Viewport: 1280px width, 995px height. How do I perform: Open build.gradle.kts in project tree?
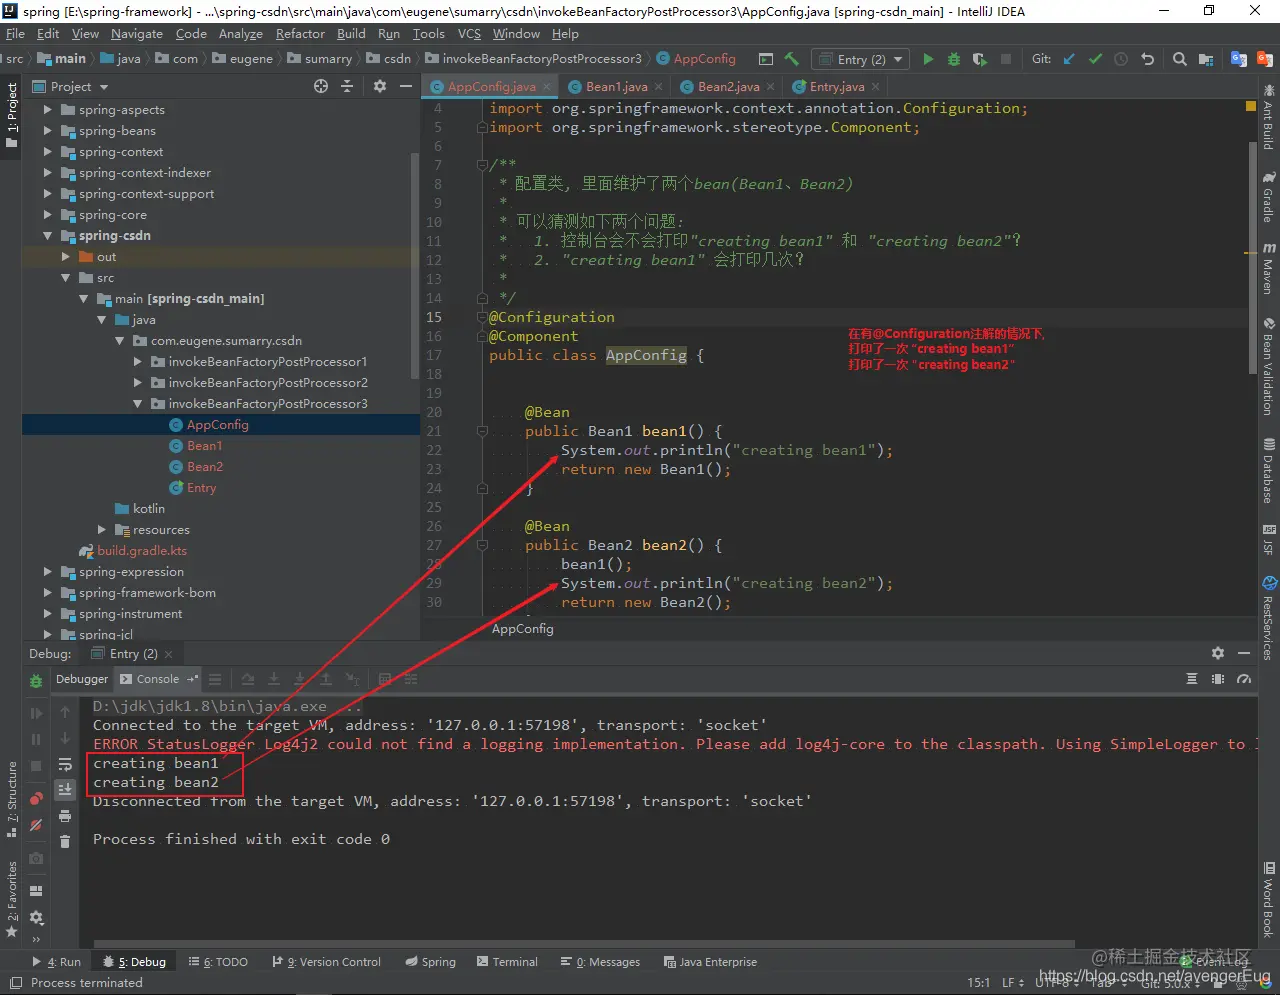[141, 551]
